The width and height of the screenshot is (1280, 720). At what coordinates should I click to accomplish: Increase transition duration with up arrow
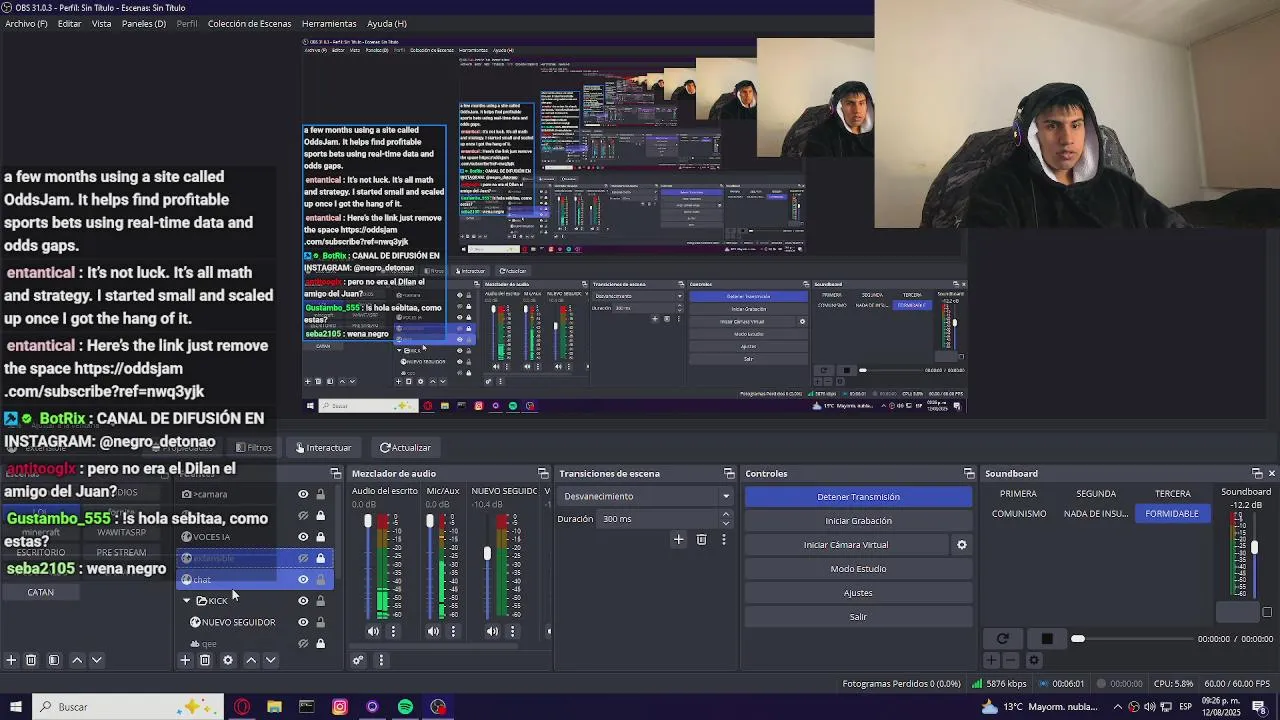(x=726, y=514)
